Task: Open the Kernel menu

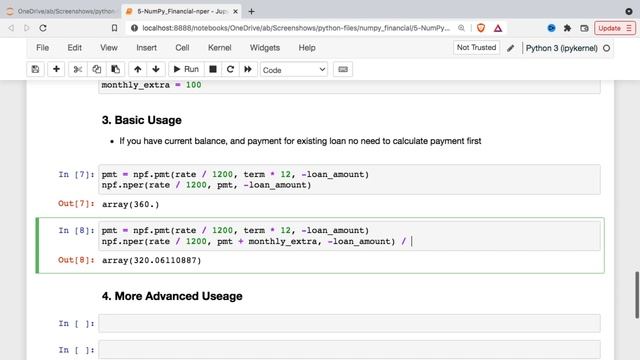Action: (x=220, y=48)
